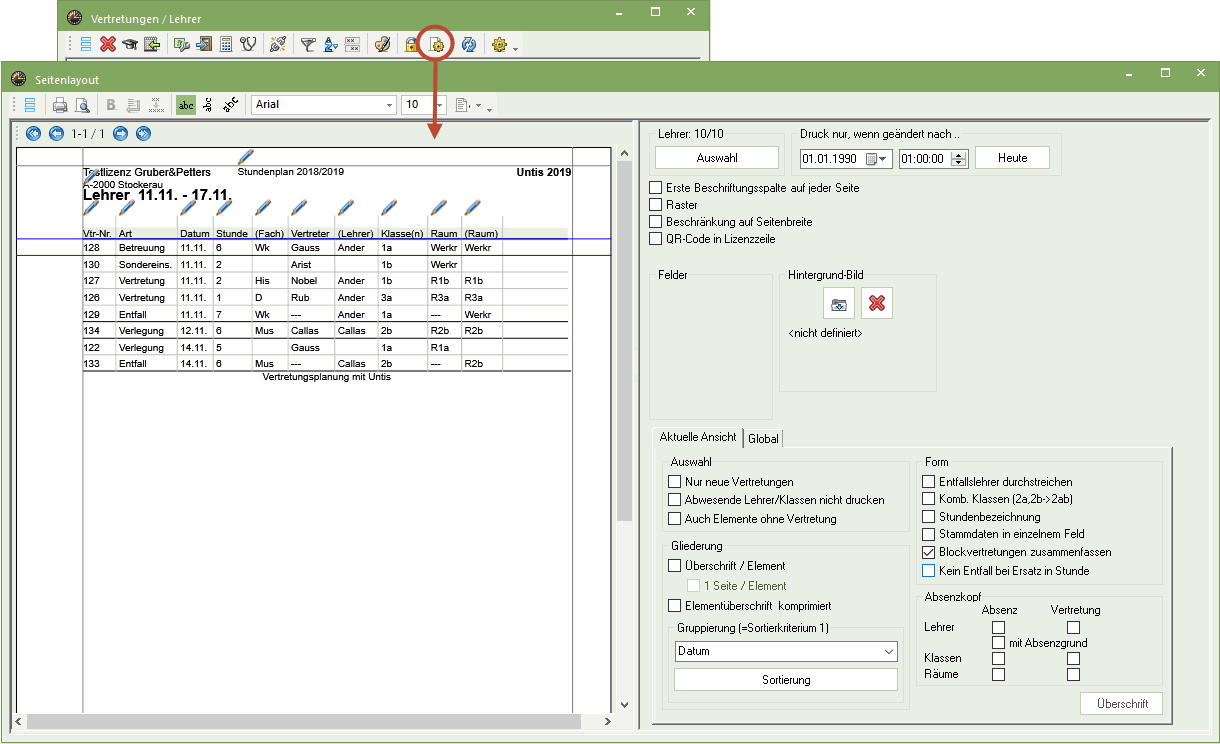Open the font size 10 dropdown
Image resolution: width=1220 pixels, height=744 pixels.
pyautogui.click(x=439, y=105)
